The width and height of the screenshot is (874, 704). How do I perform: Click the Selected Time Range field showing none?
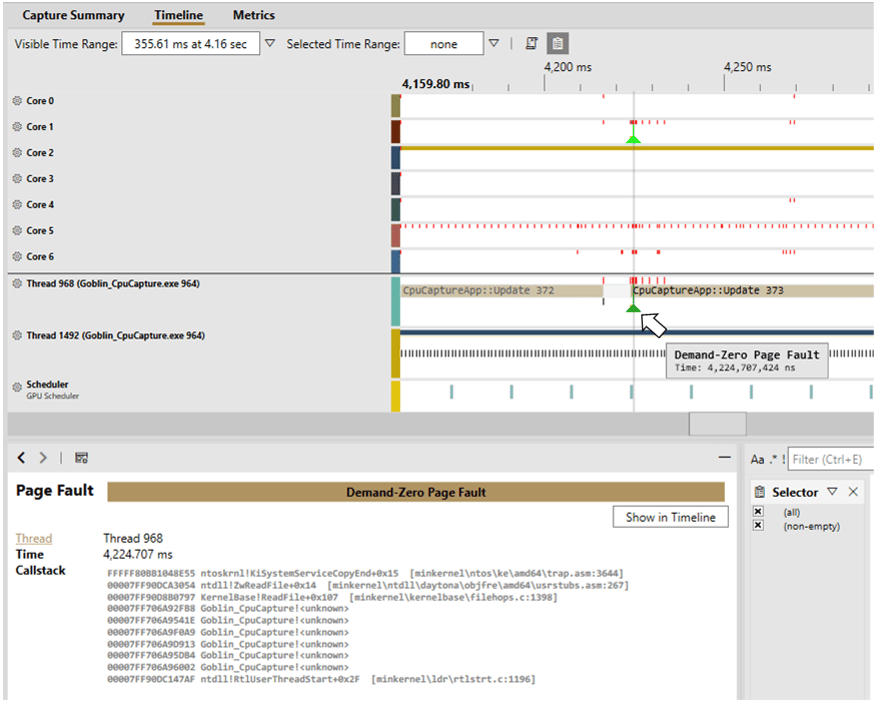(x=444, y=43)
